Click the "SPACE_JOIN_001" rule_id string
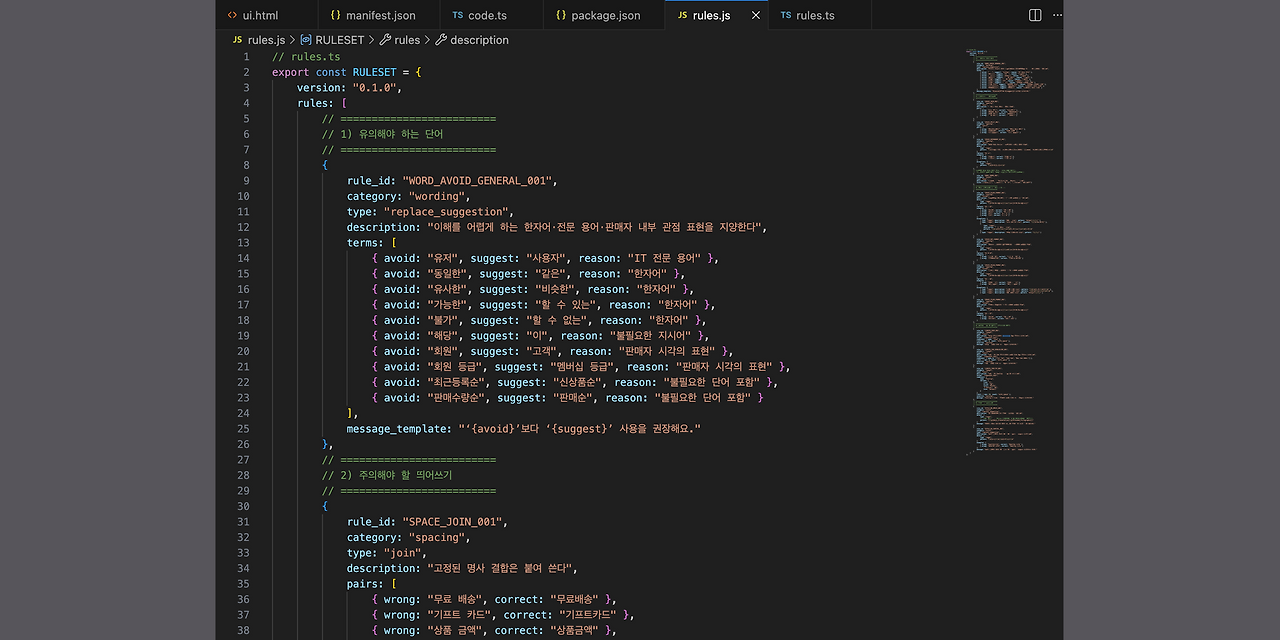Viewport: 1280px width, 640px height. click(452, 522)
